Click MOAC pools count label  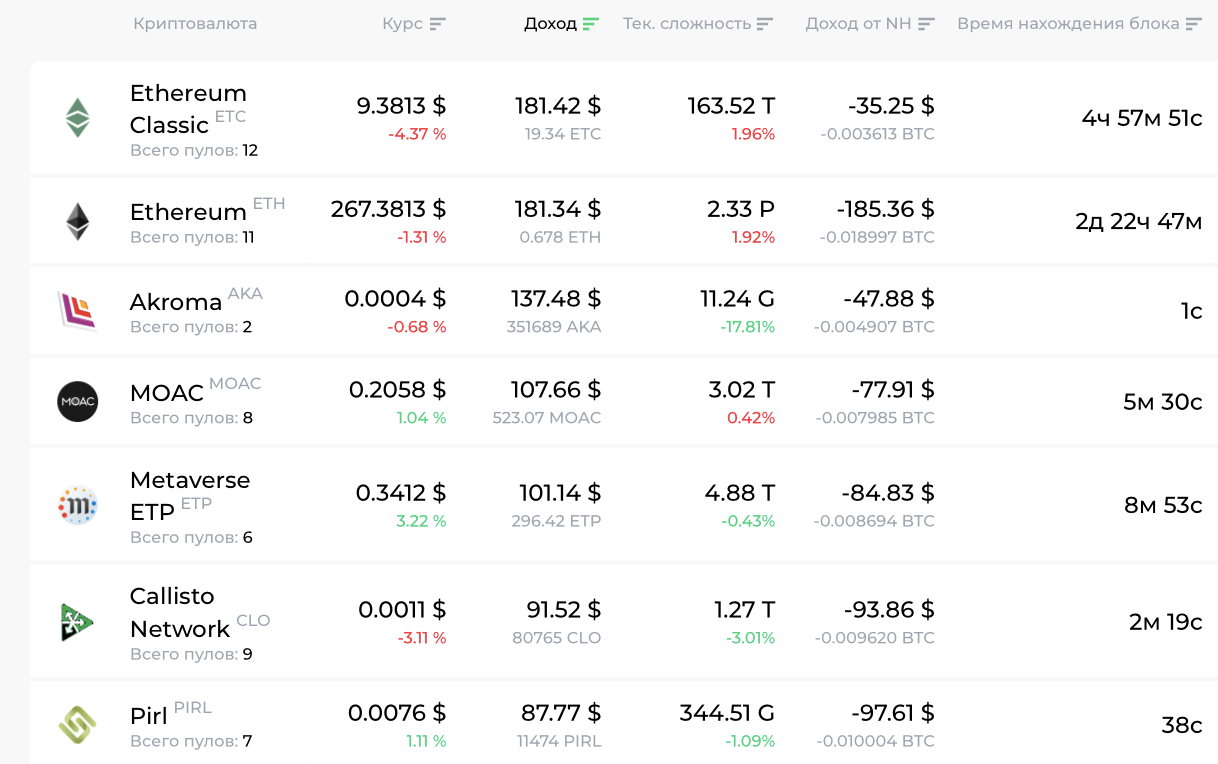click(x=191, y=418)
